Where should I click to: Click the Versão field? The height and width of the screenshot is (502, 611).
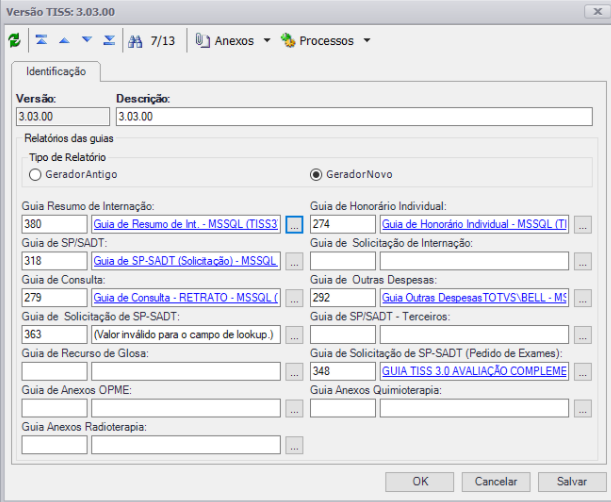click(x=63, y=117)
